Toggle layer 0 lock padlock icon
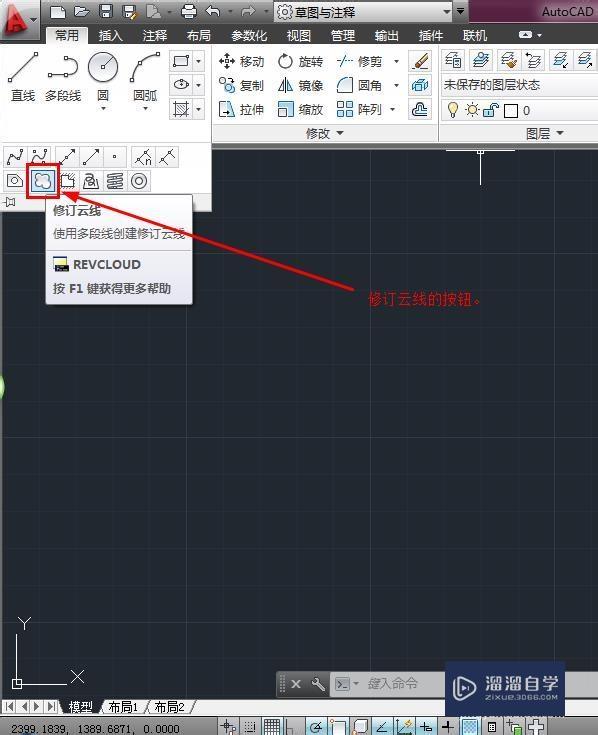 pos(490,110)
